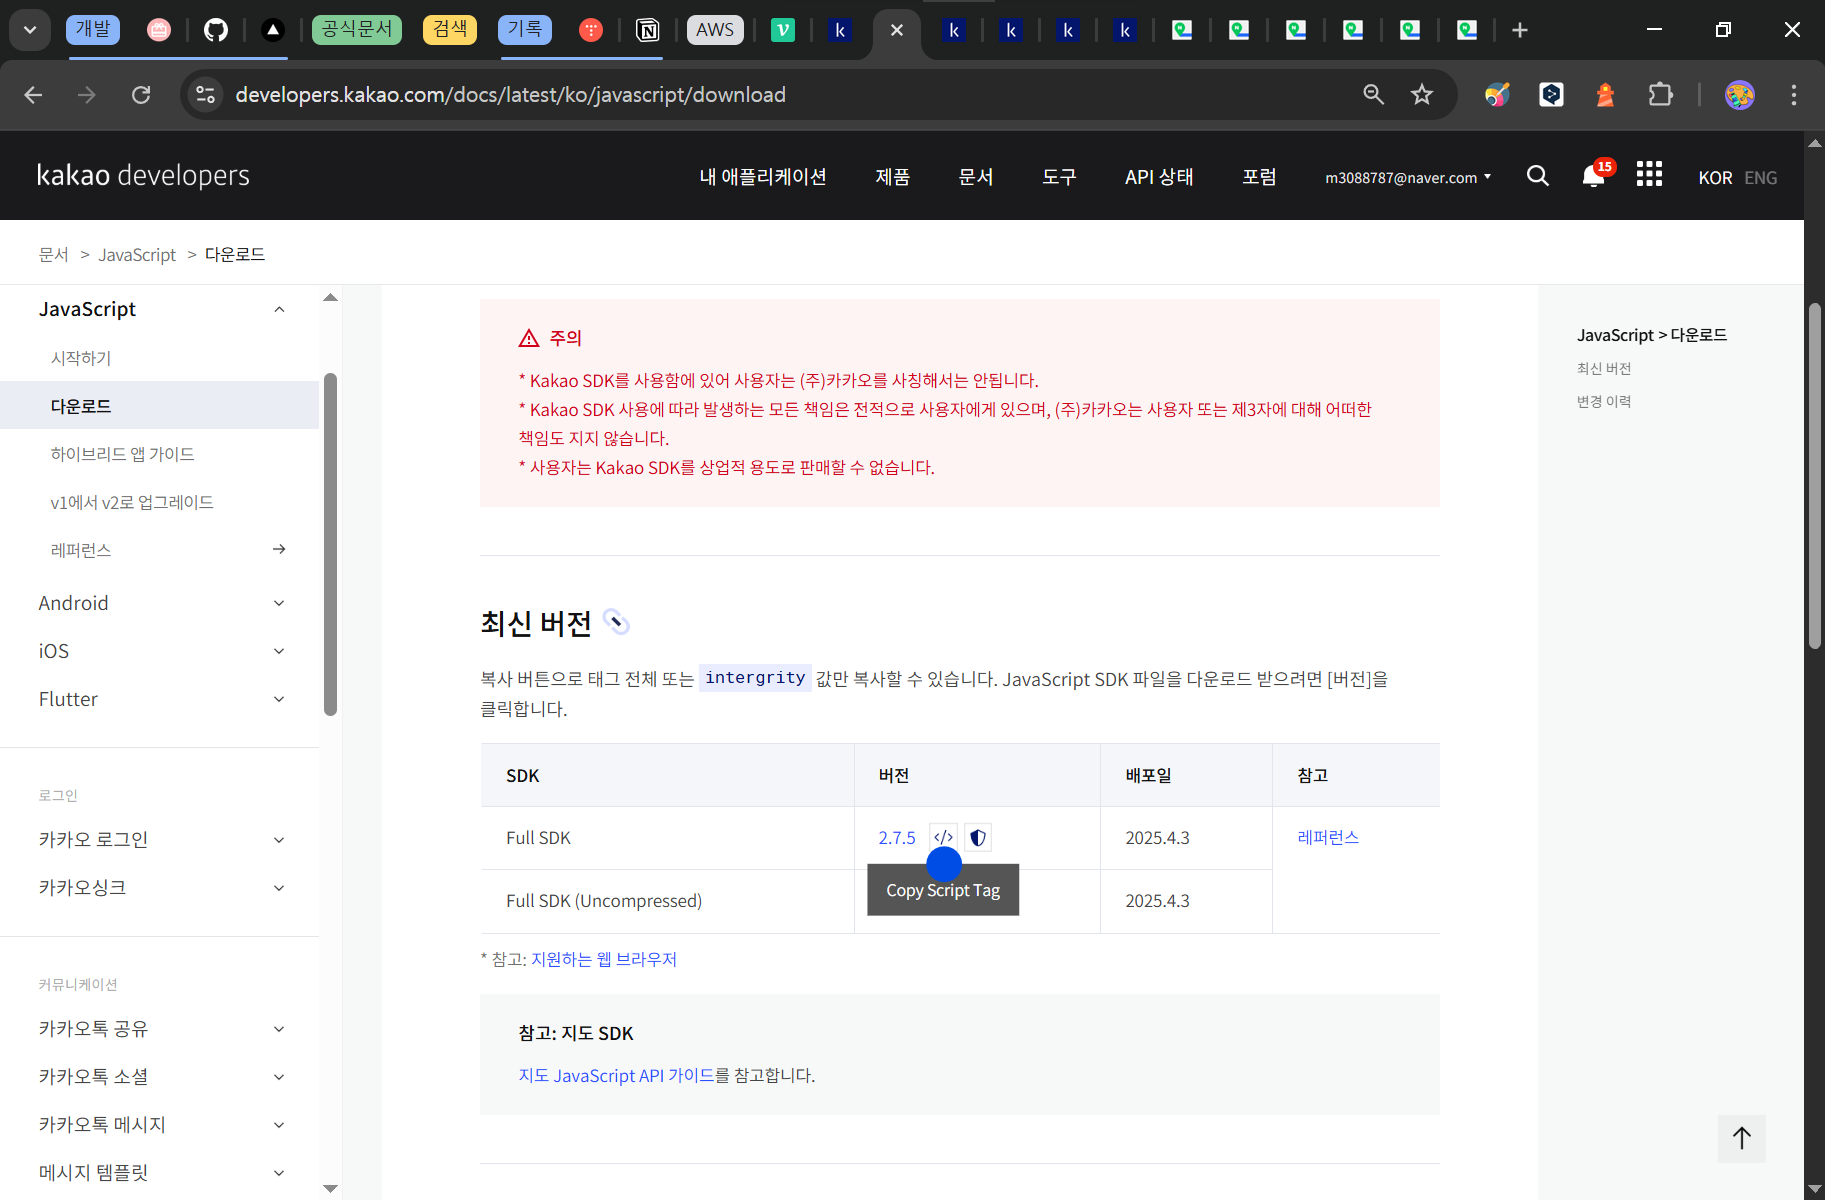This screenshot has width=1825, height=1200.
Task: Open the notifications bell icon
Action: pos(1594,176)
